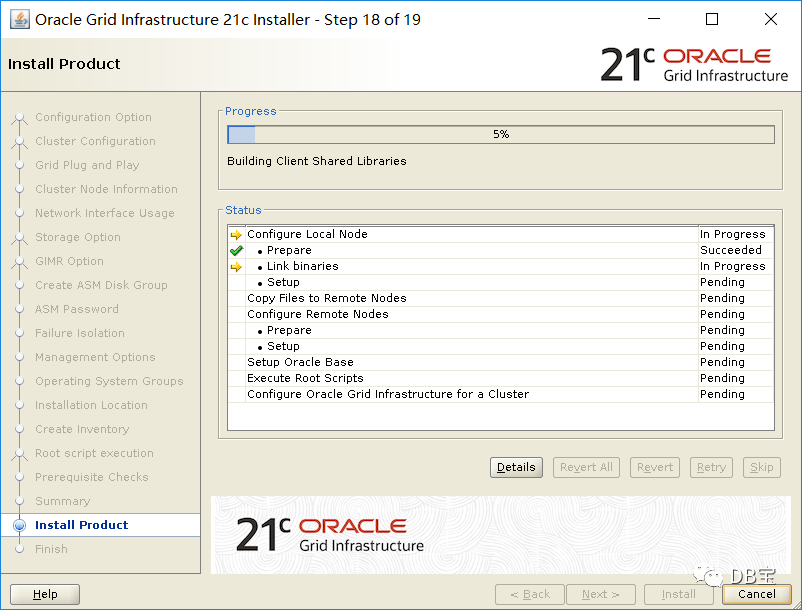Select Finish step in sidebar
The image size is (802, 610).
(x=51, y=549)
